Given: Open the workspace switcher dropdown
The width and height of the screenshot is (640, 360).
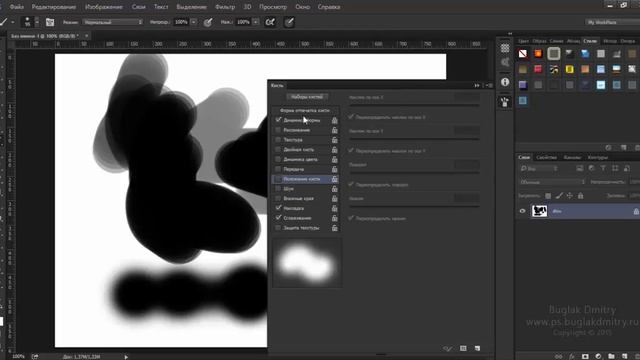Looking at the screenshot, I should click(612, 22).
